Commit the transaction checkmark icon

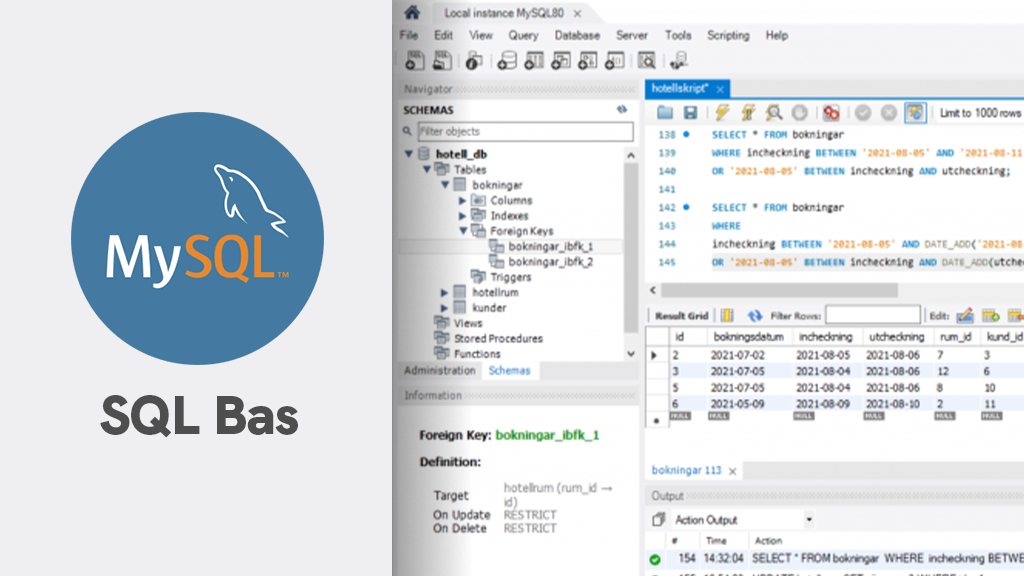pyautogui.click(x=863, y=112)
